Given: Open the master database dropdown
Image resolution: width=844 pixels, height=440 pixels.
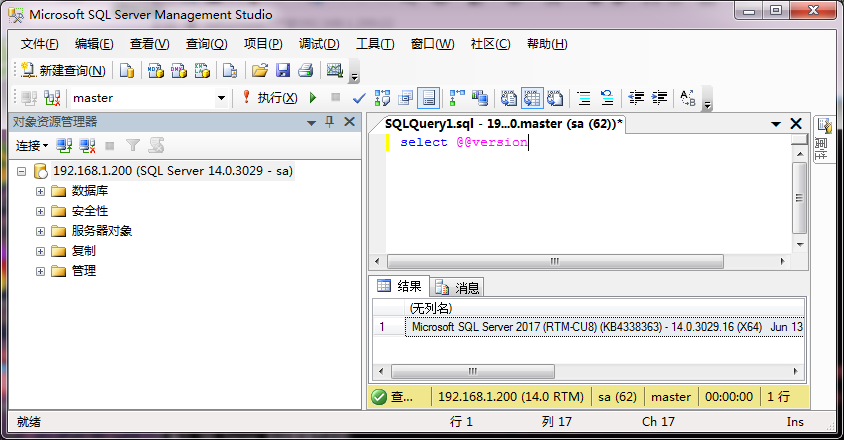Looking at the screenshot, I should tap(221, 98).
